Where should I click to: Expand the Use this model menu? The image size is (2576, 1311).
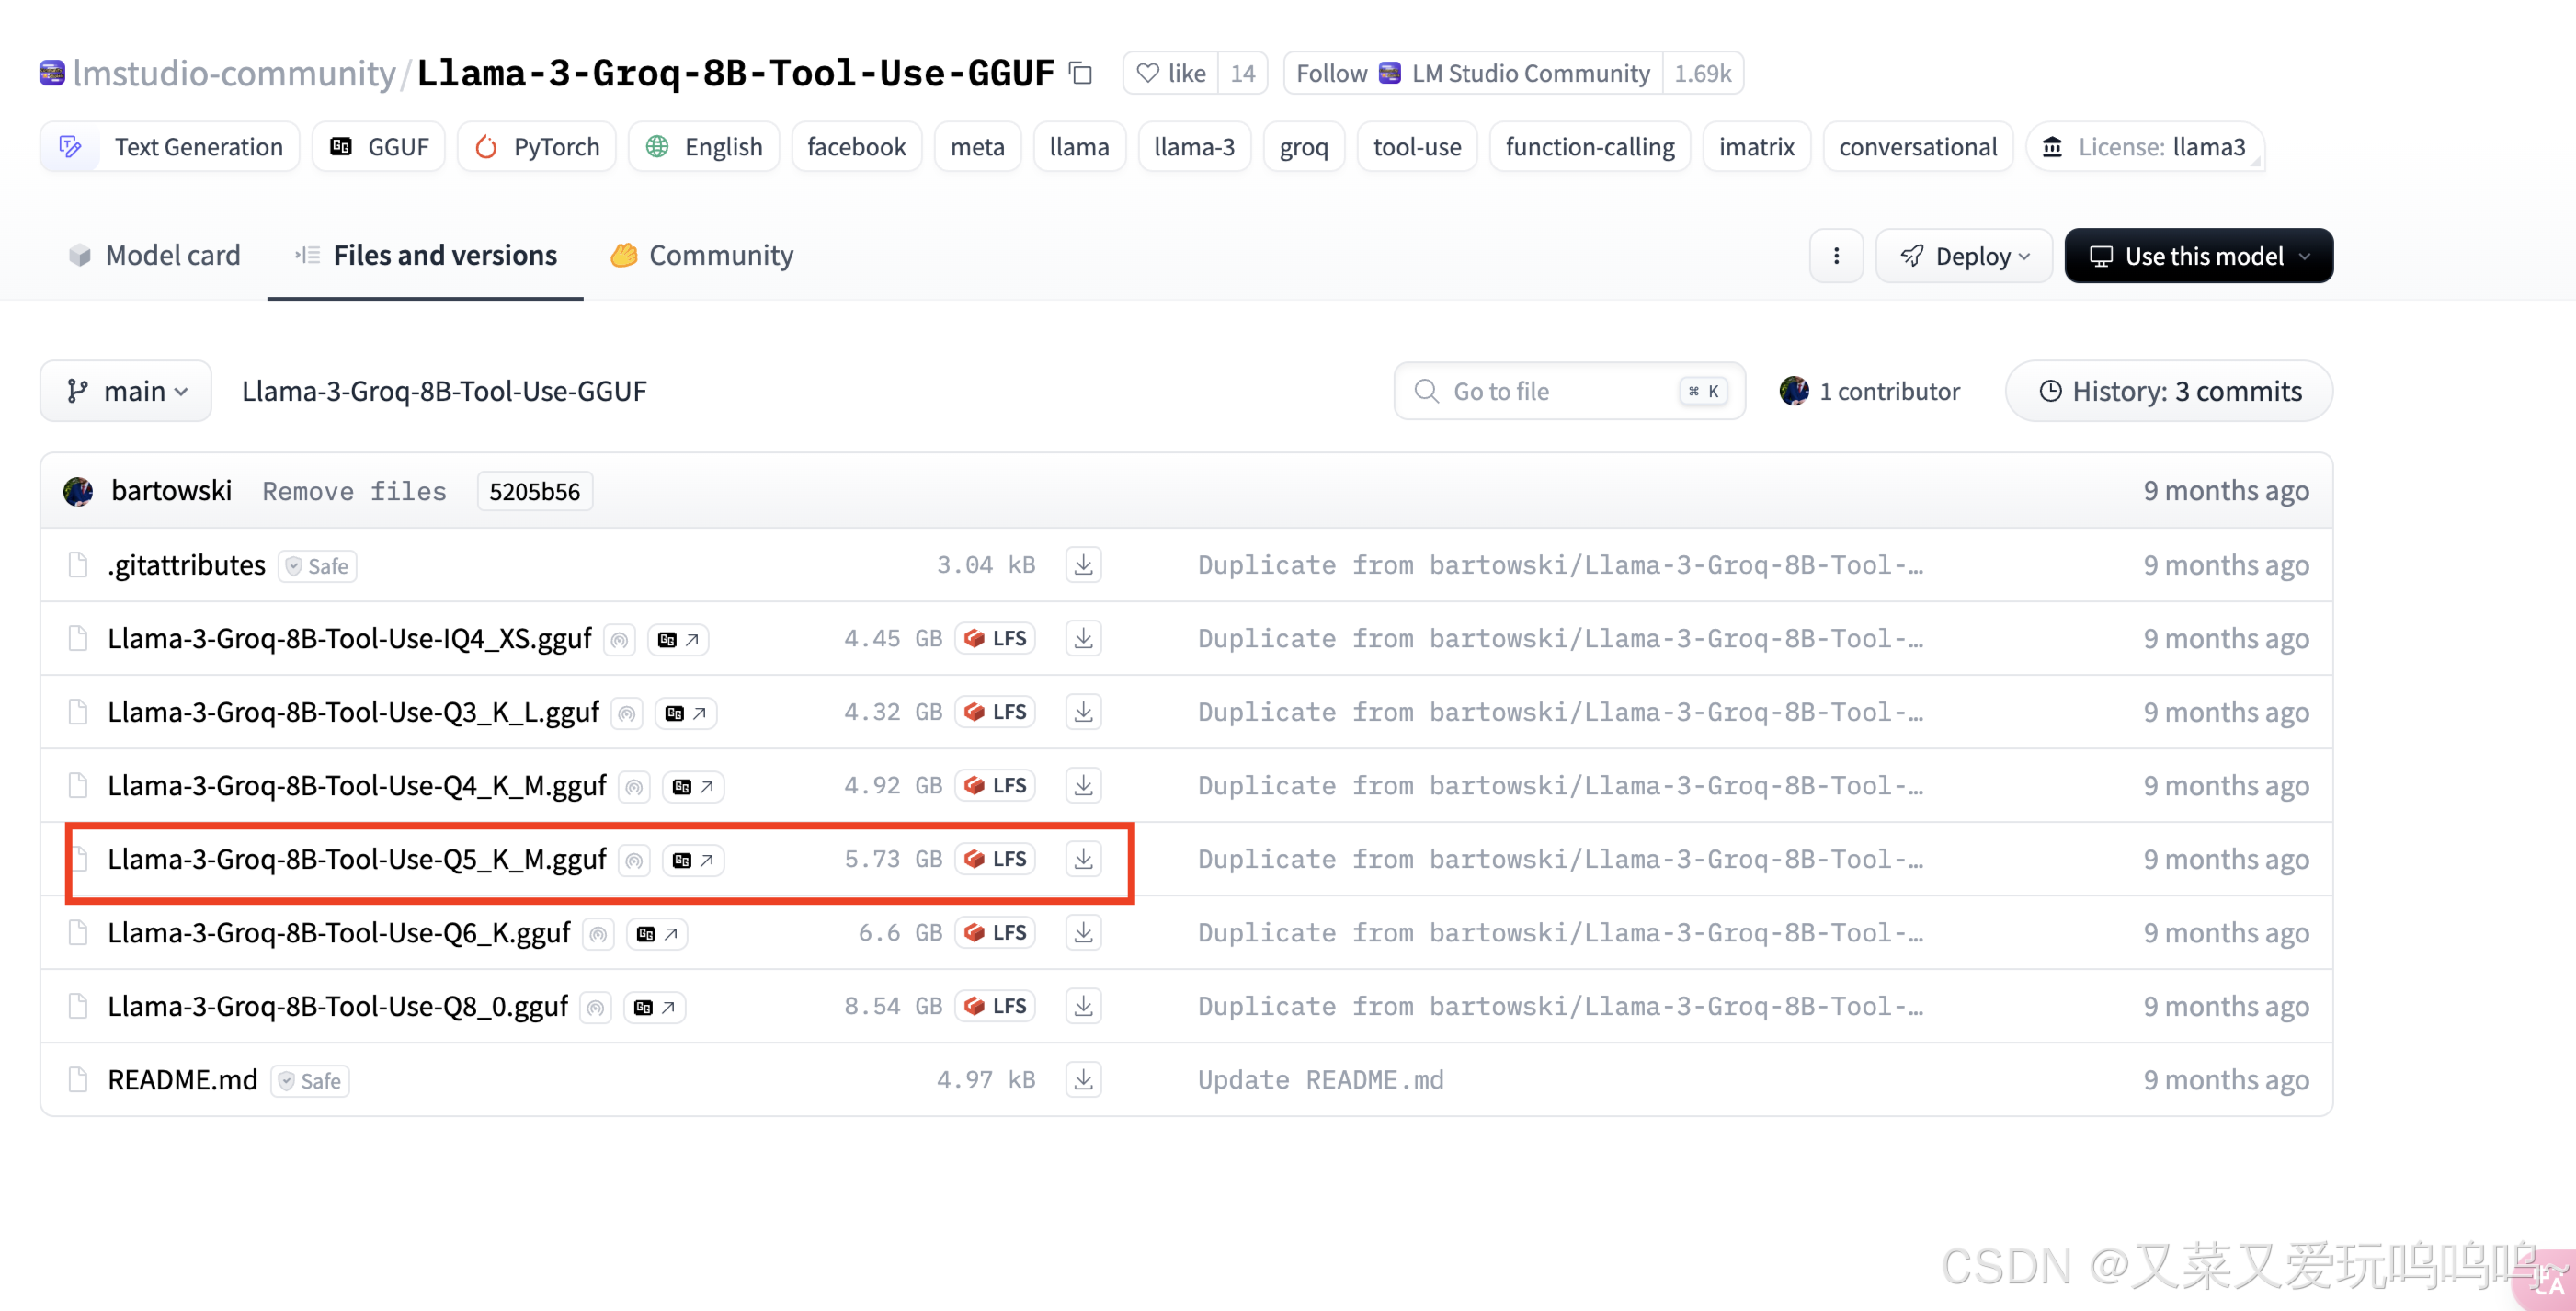tap(2198, 256)
